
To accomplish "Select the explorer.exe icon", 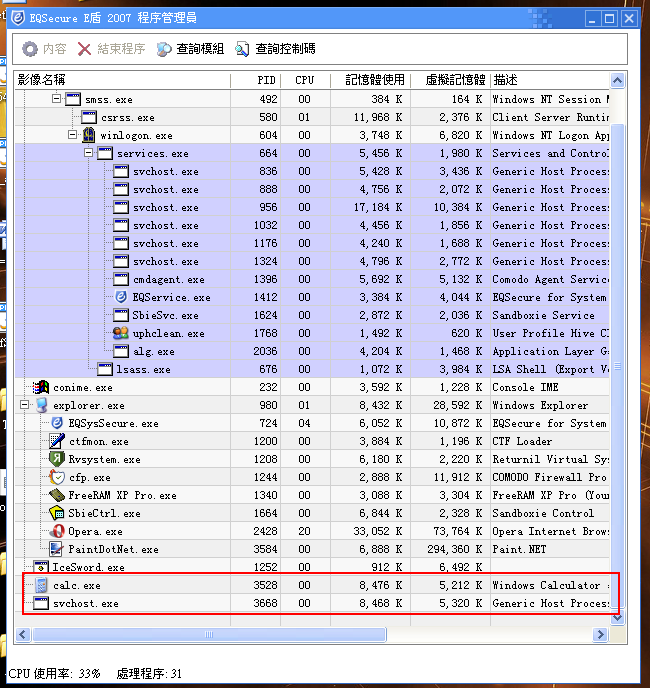I will (x=42, y=405).
